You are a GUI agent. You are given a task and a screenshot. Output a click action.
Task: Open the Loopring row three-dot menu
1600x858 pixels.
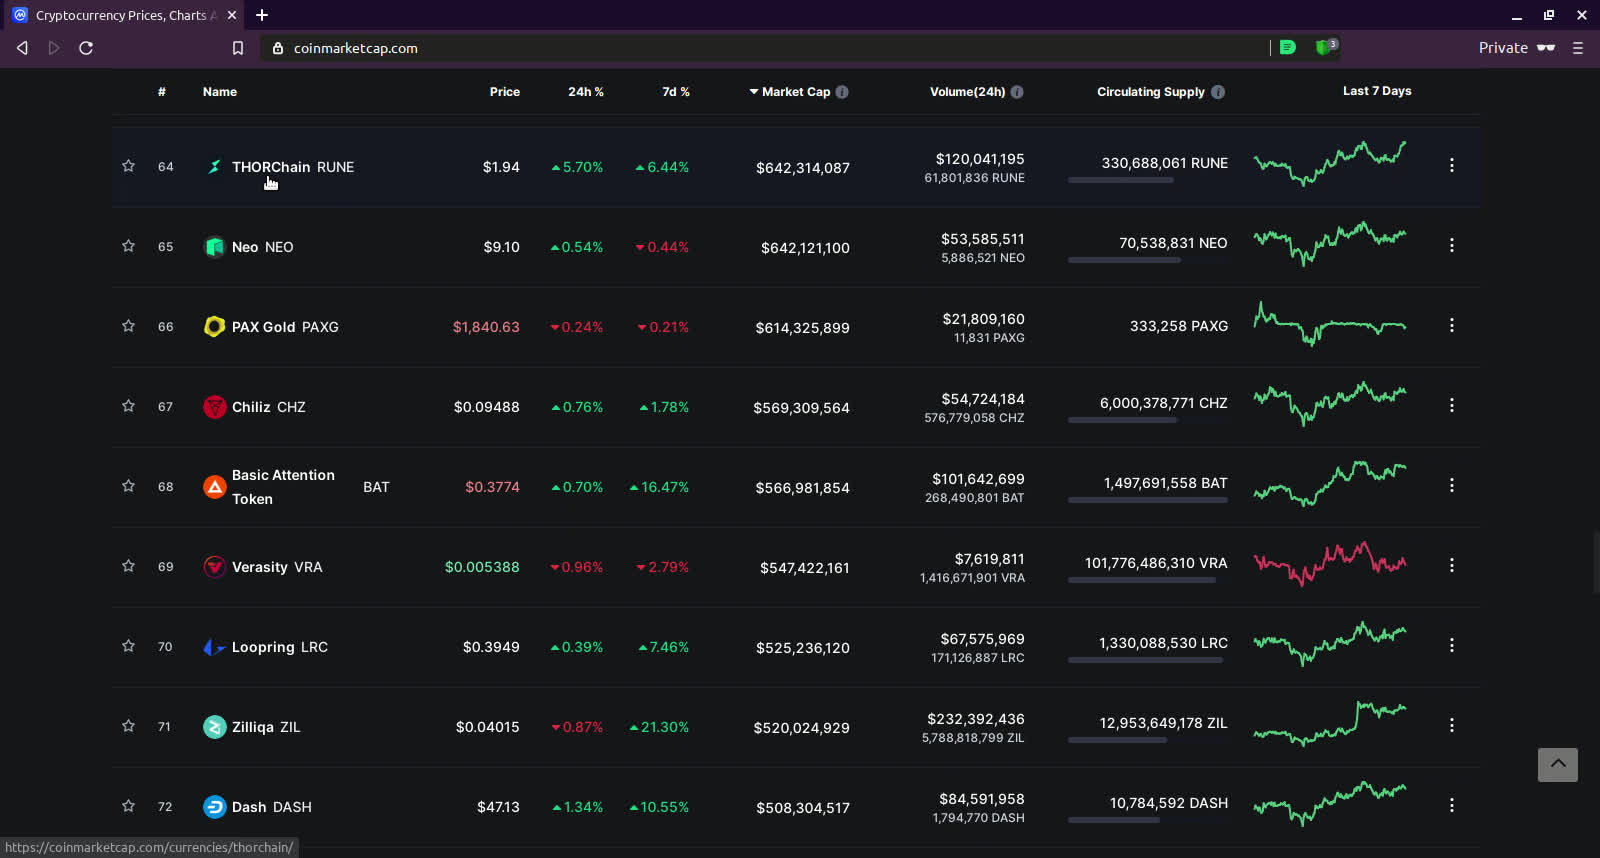(x=1452, y=645)
